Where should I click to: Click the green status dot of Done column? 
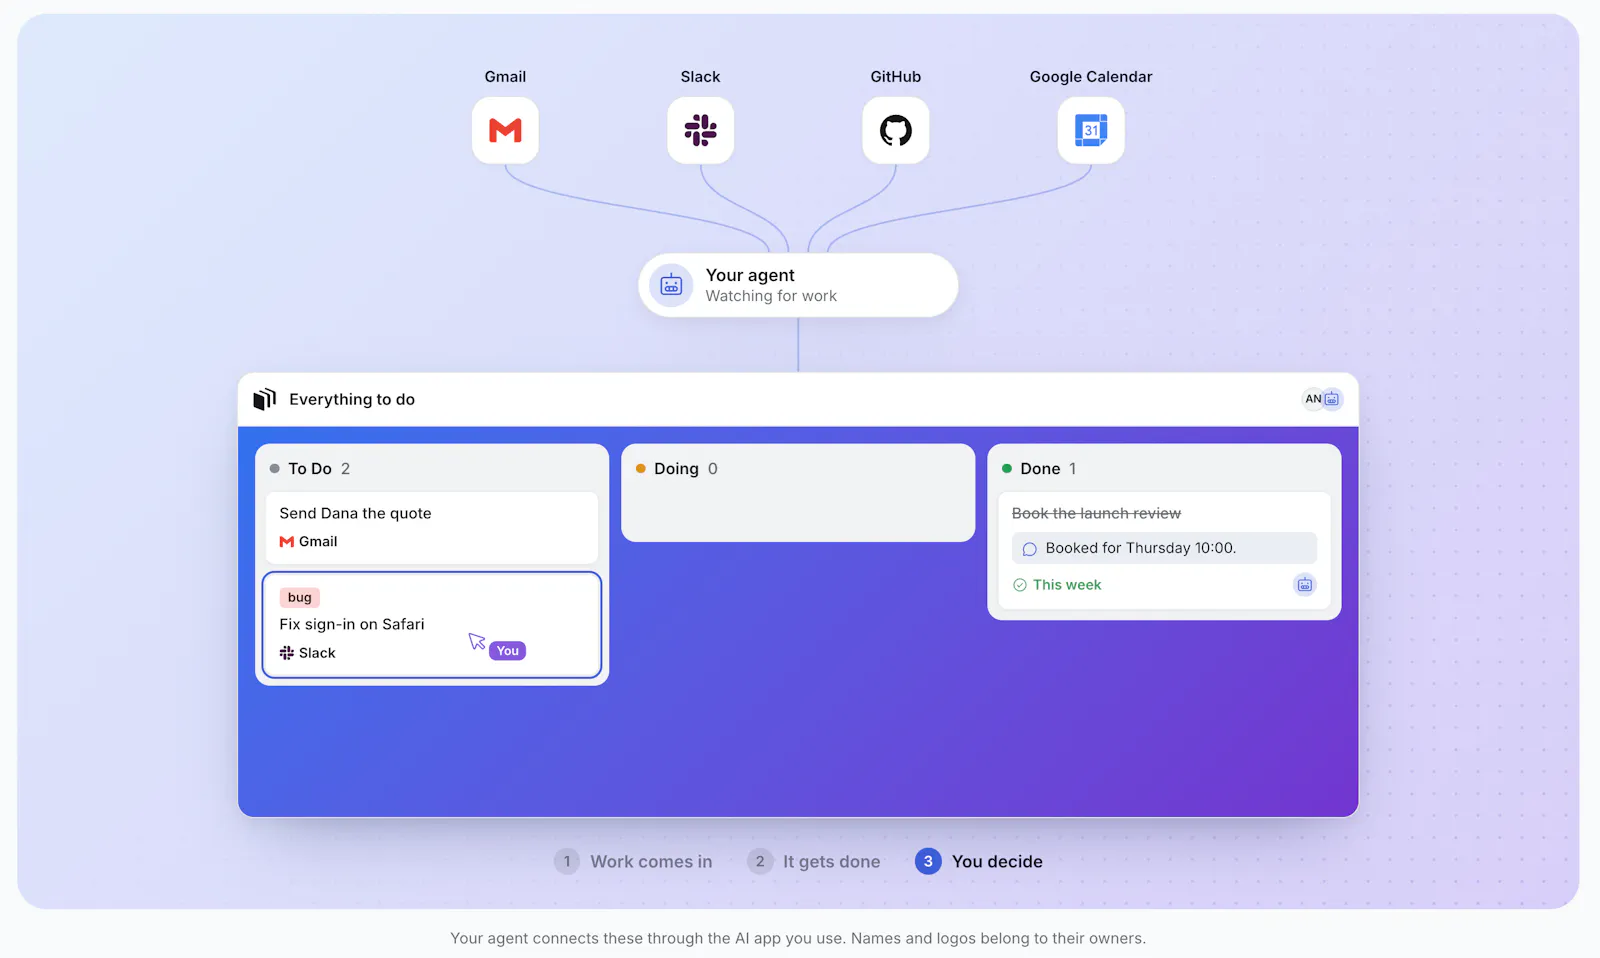(1007, 468)
